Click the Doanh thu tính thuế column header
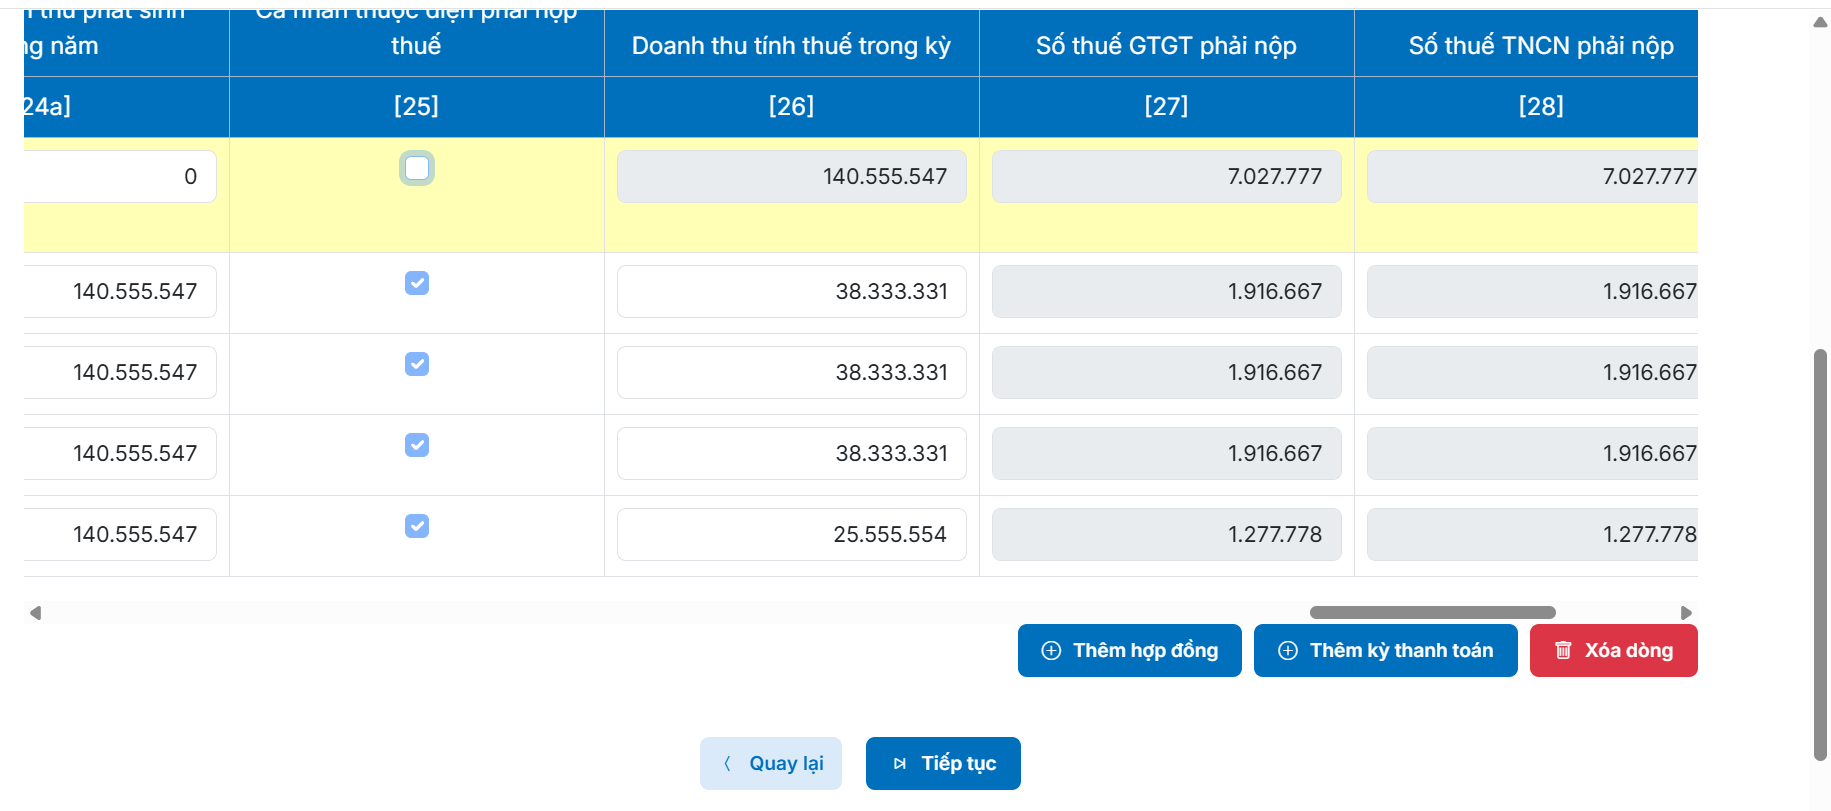 coord(791,46)
